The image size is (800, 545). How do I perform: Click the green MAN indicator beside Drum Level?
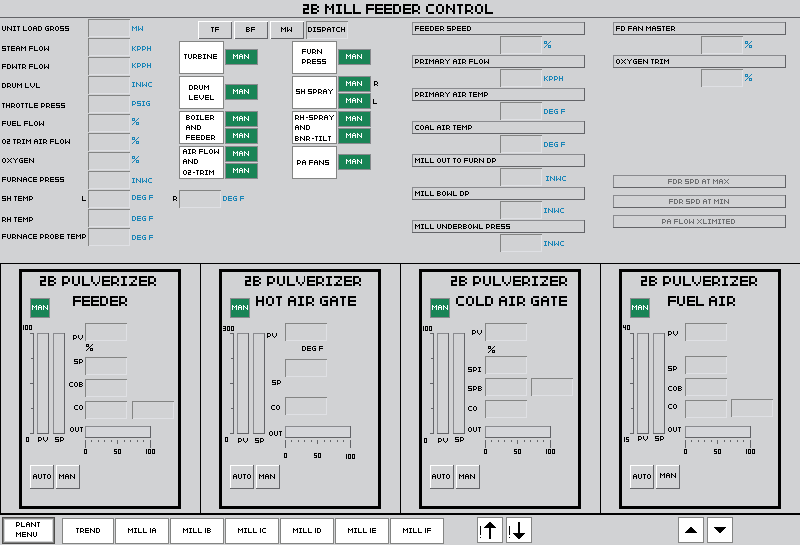click(241, 92)
